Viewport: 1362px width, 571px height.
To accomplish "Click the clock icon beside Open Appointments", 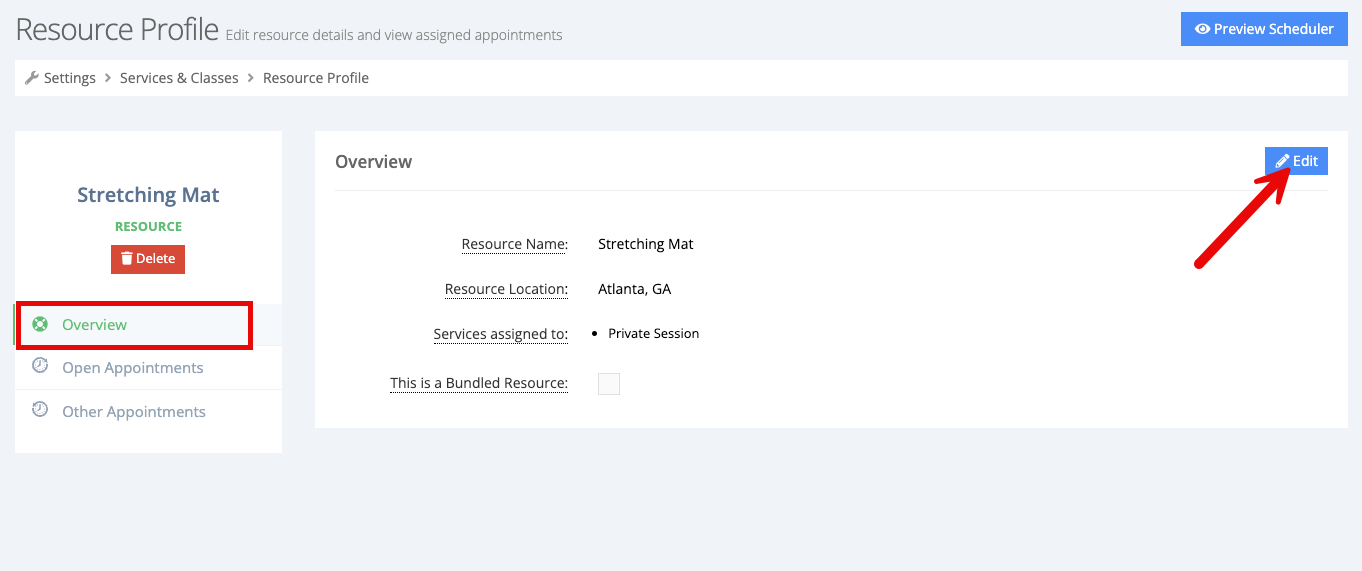I will pos(40,366).
